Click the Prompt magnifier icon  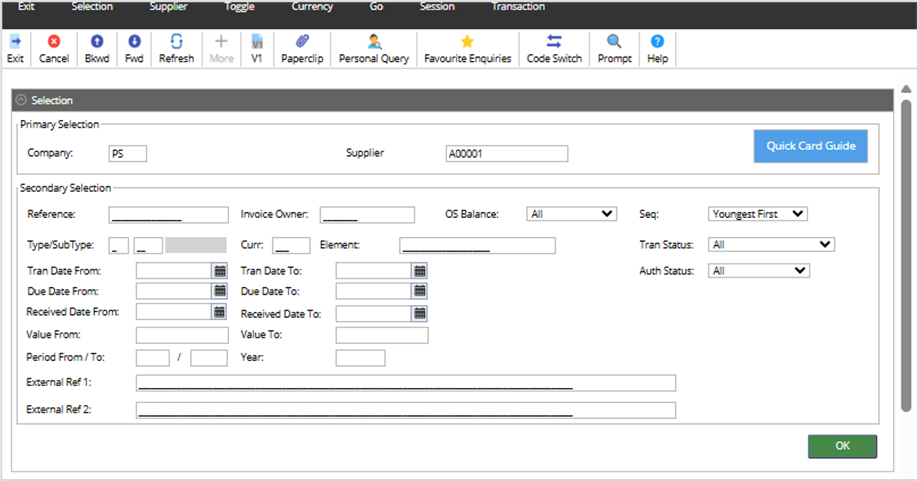click(x=614, y=42)
